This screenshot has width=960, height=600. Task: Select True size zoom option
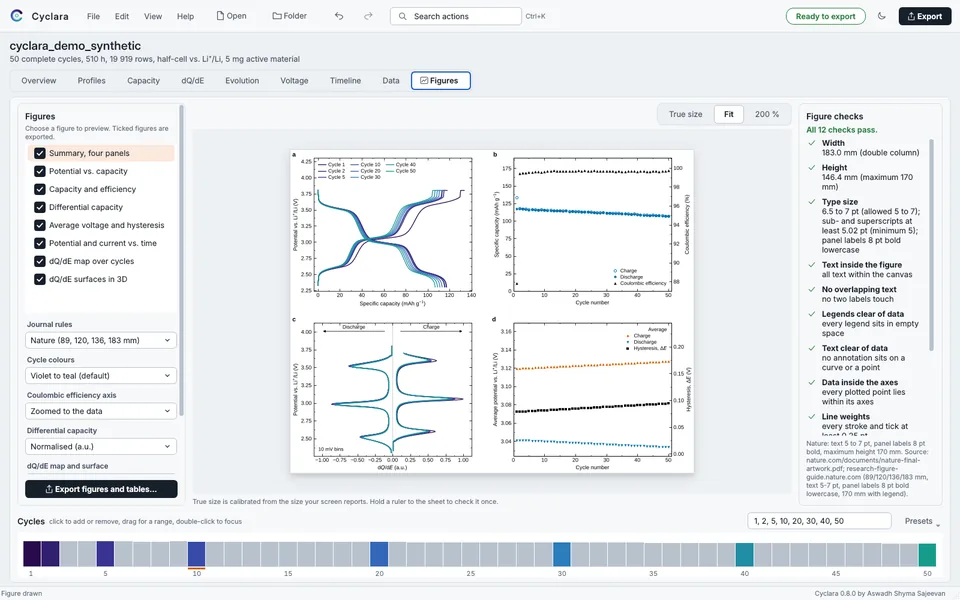click(x=686, y=114)
